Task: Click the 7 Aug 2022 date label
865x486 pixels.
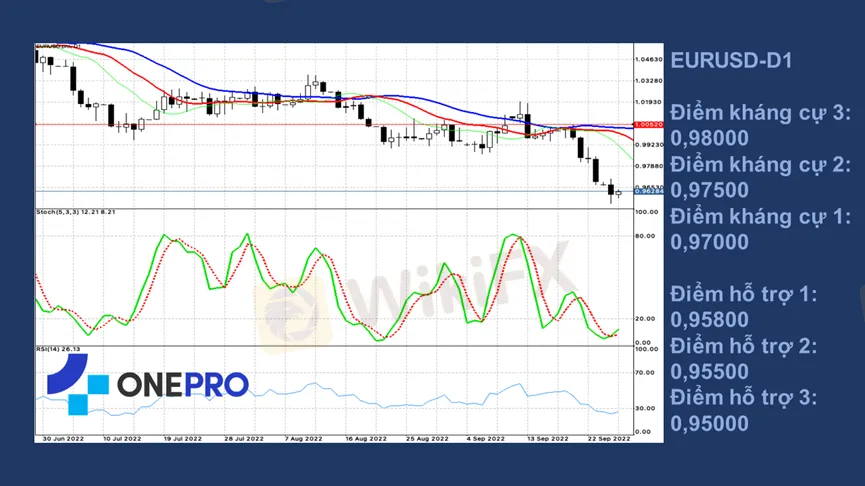Action: [x=303, y=438]
